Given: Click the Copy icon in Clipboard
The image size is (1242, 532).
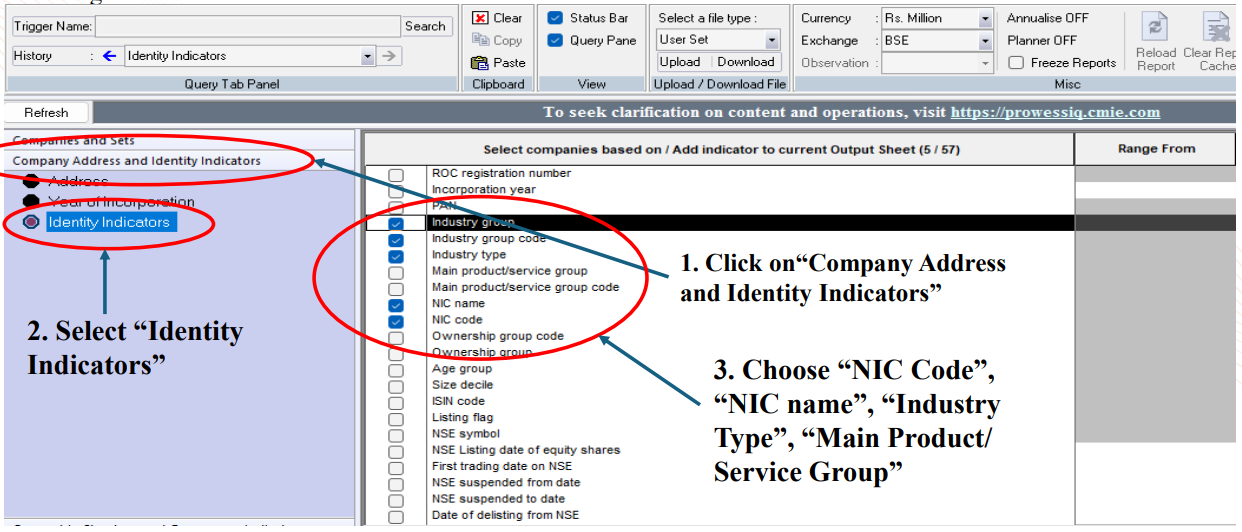Looking at the screenshot, I should click(480, 40).
